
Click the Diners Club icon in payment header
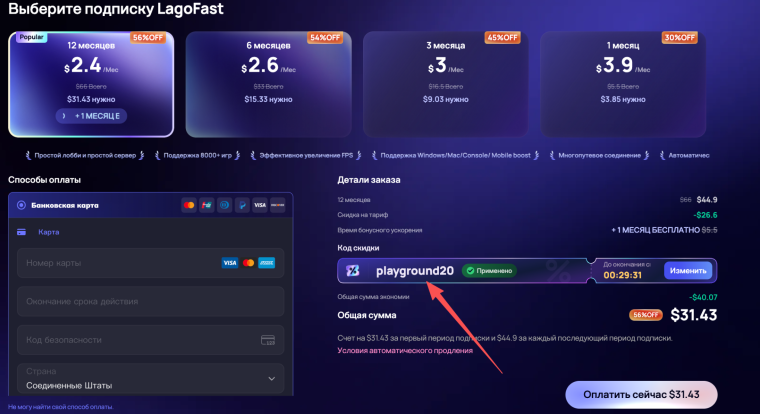(x=224, y=205)
